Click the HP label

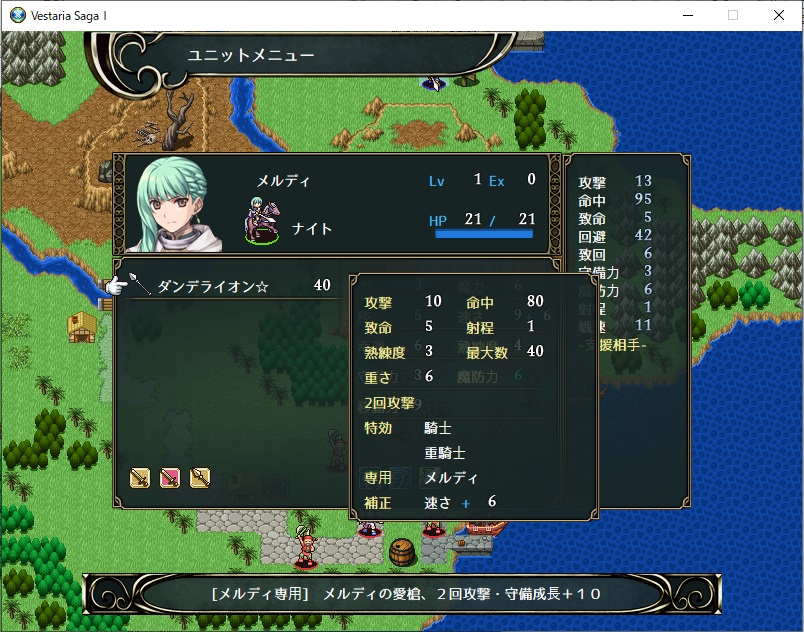438,221
